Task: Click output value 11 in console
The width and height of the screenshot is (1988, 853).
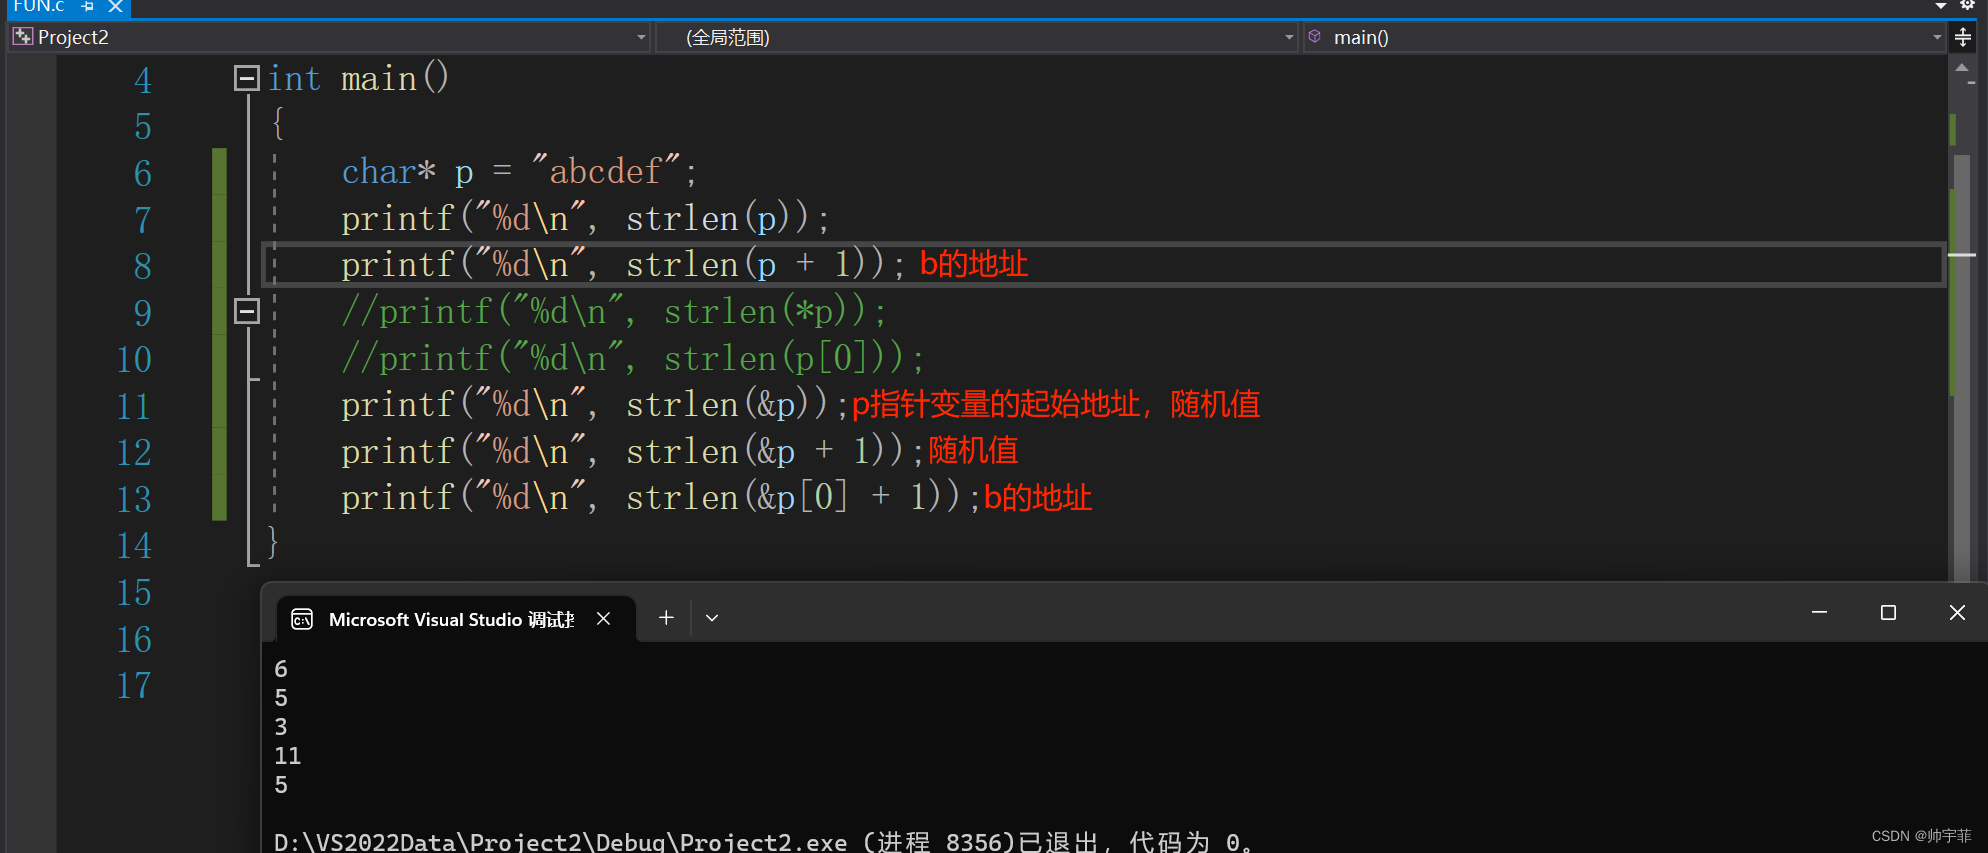Action: (287, 756)
